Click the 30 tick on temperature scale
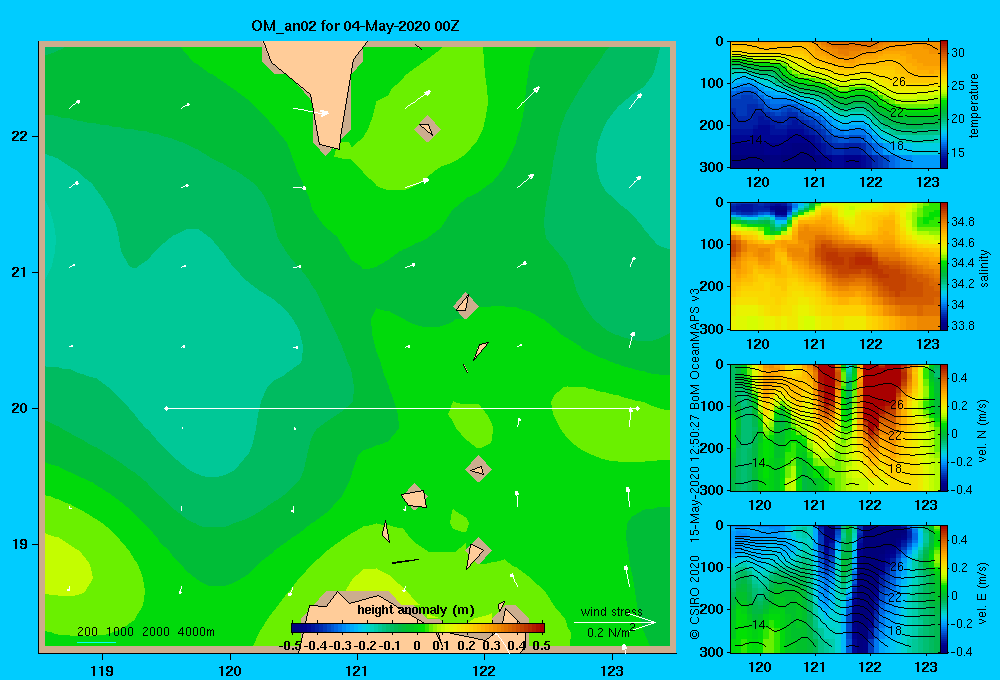Viewport: 1000px width, 680px height. 958,53
